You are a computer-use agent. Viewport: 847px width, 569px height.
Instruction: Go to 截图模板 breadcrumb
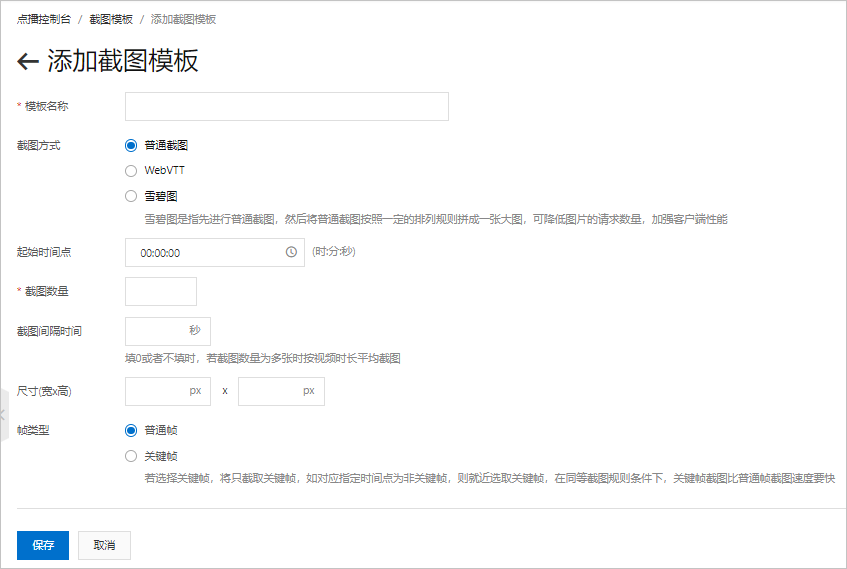pyautogui.click(x=111, y=19)
